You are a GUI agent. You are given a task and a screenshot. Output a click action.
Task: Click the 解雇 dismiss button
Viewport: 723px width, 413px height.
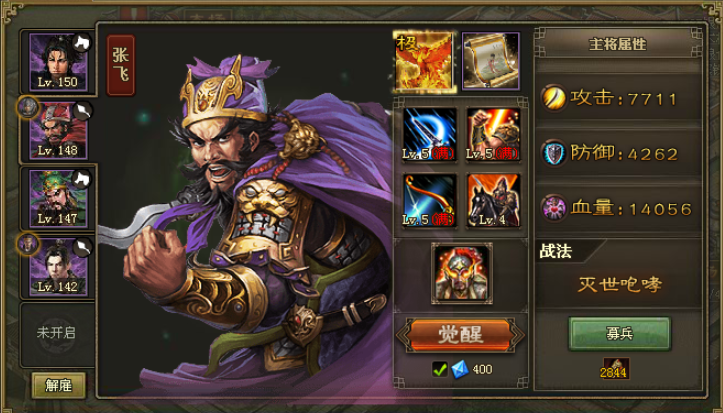coord(59,385)
